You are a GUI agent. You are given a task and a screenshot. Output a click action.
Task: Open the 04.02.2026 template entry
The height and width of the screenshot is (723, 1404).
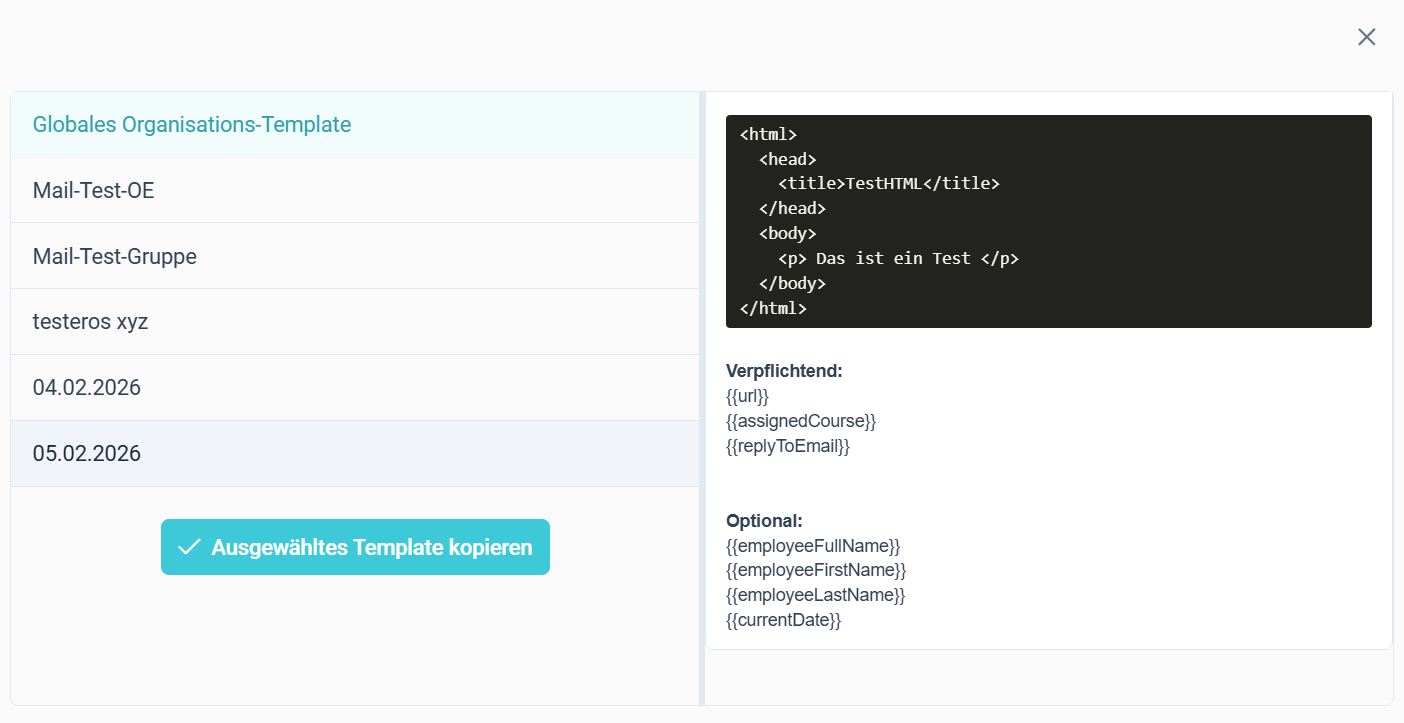(355, 388)
